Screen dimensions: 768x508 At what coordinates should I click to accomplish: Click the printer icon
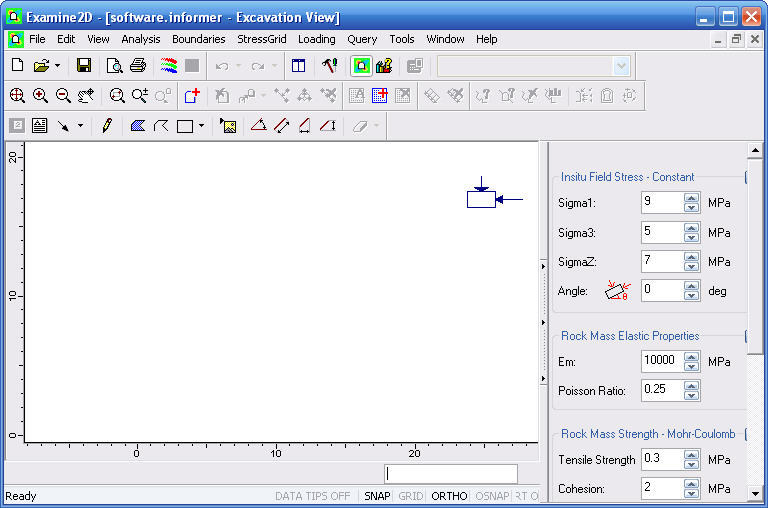point(138,66)
